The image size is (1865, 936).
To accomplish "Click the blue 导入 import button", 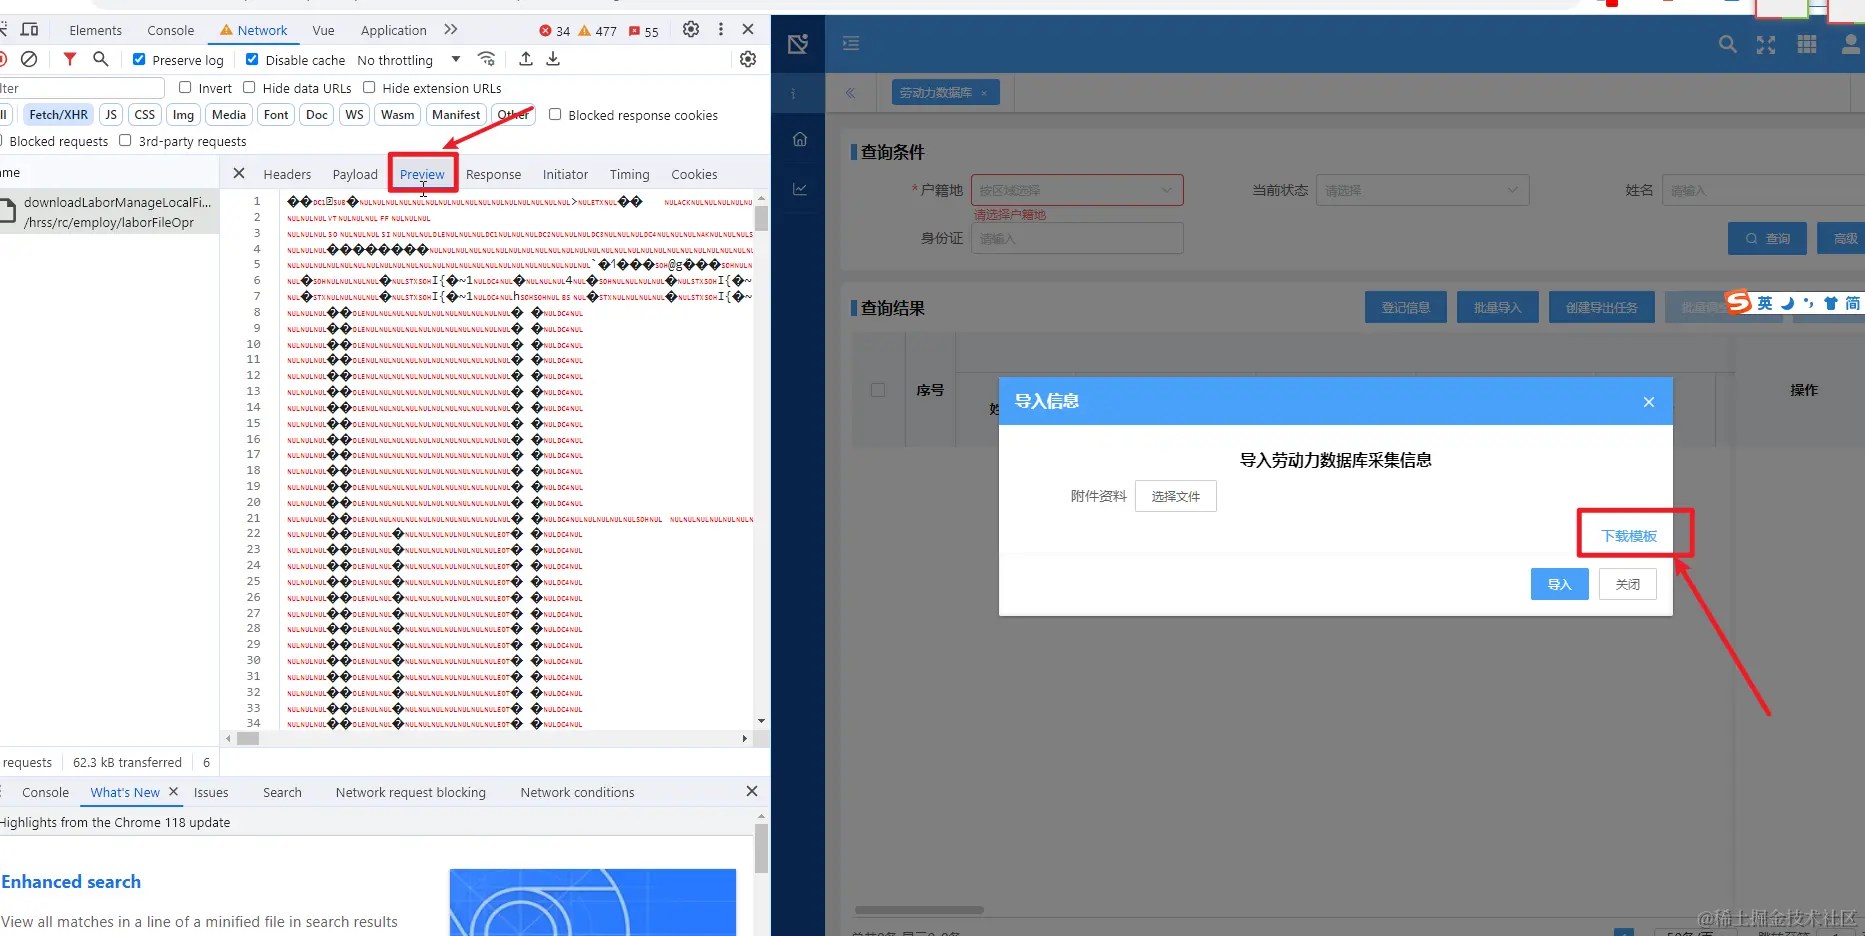I will click(1560, 584).
